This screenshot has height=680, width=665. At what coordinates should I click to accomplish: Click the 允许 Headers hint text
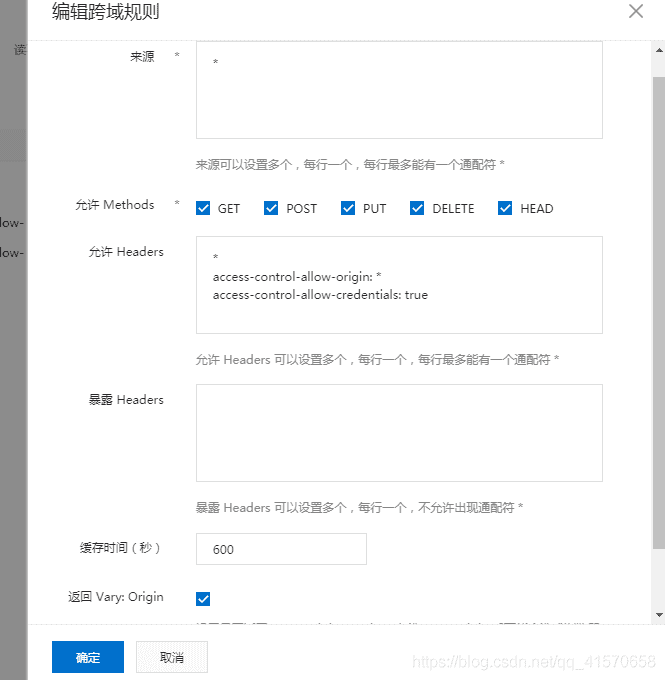[377, 360]
